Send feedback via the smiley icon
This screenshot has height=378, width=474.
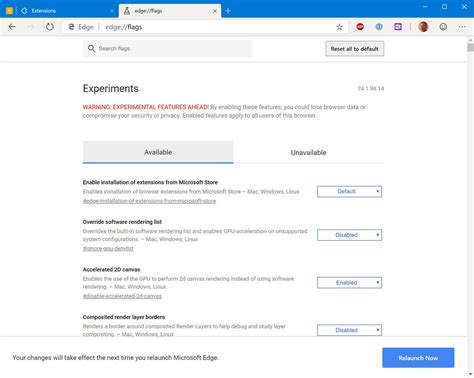click(x=443, y=27)
